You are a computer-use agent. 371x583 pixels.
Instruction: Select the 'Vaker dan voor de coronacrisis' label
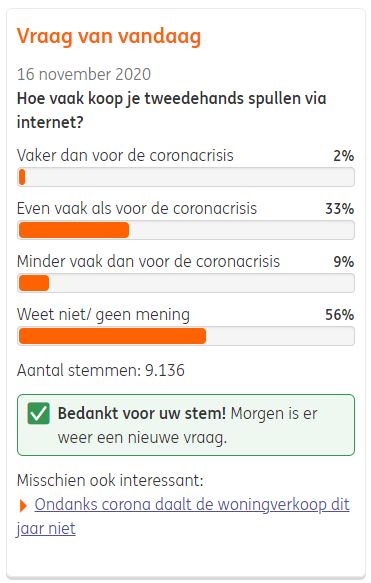pos(125,155)
